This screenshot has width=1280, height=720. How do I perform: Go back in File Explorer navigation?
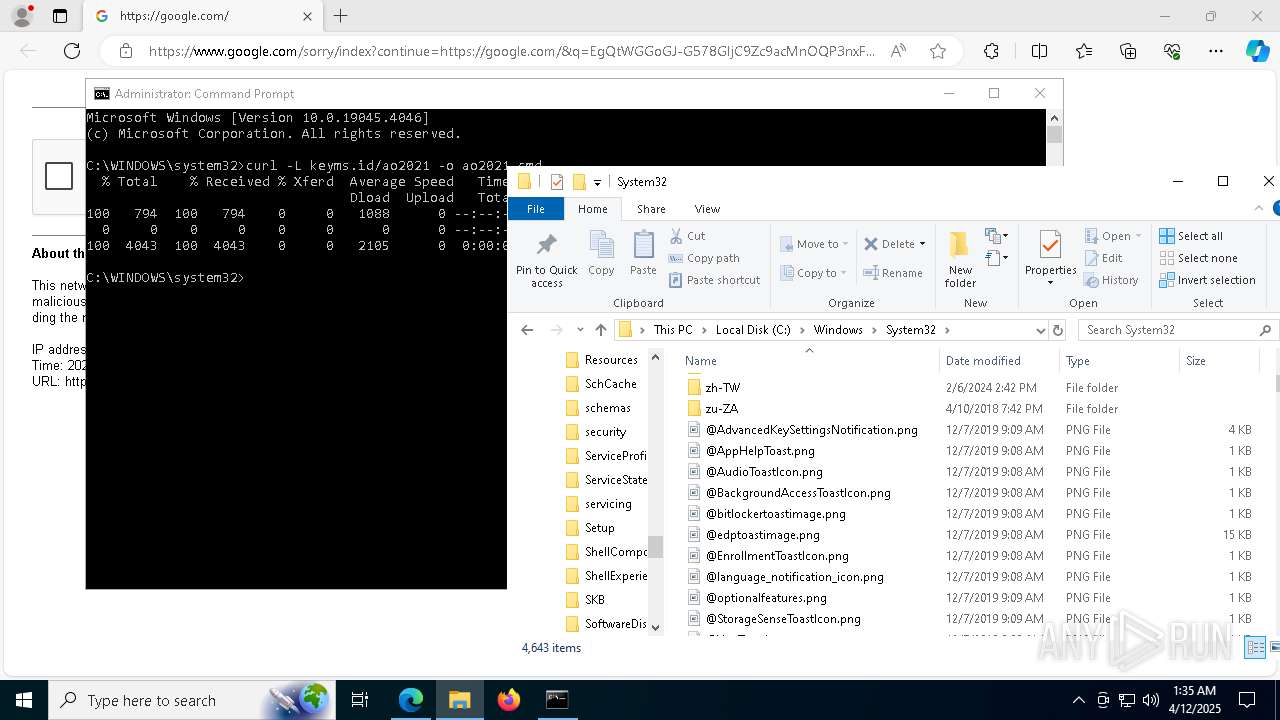tap(527, 330)
